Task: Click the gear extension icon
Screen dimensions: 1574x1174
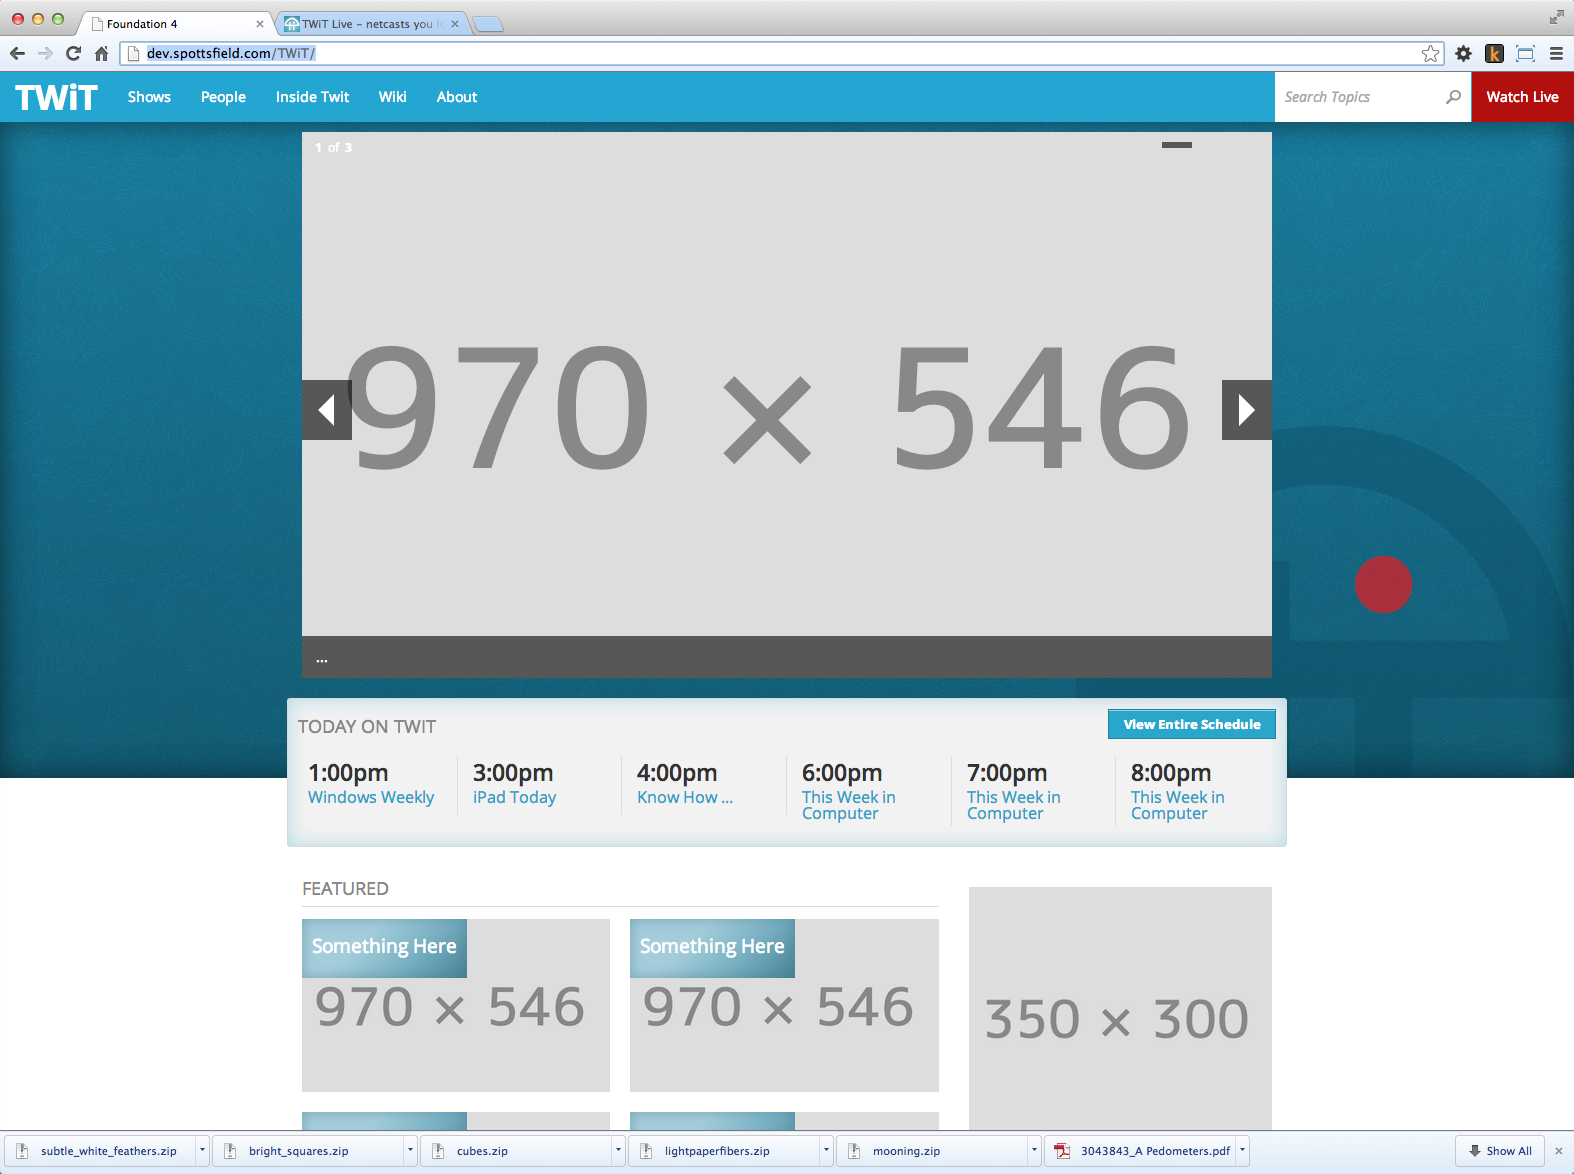Action: (1463, 54)
